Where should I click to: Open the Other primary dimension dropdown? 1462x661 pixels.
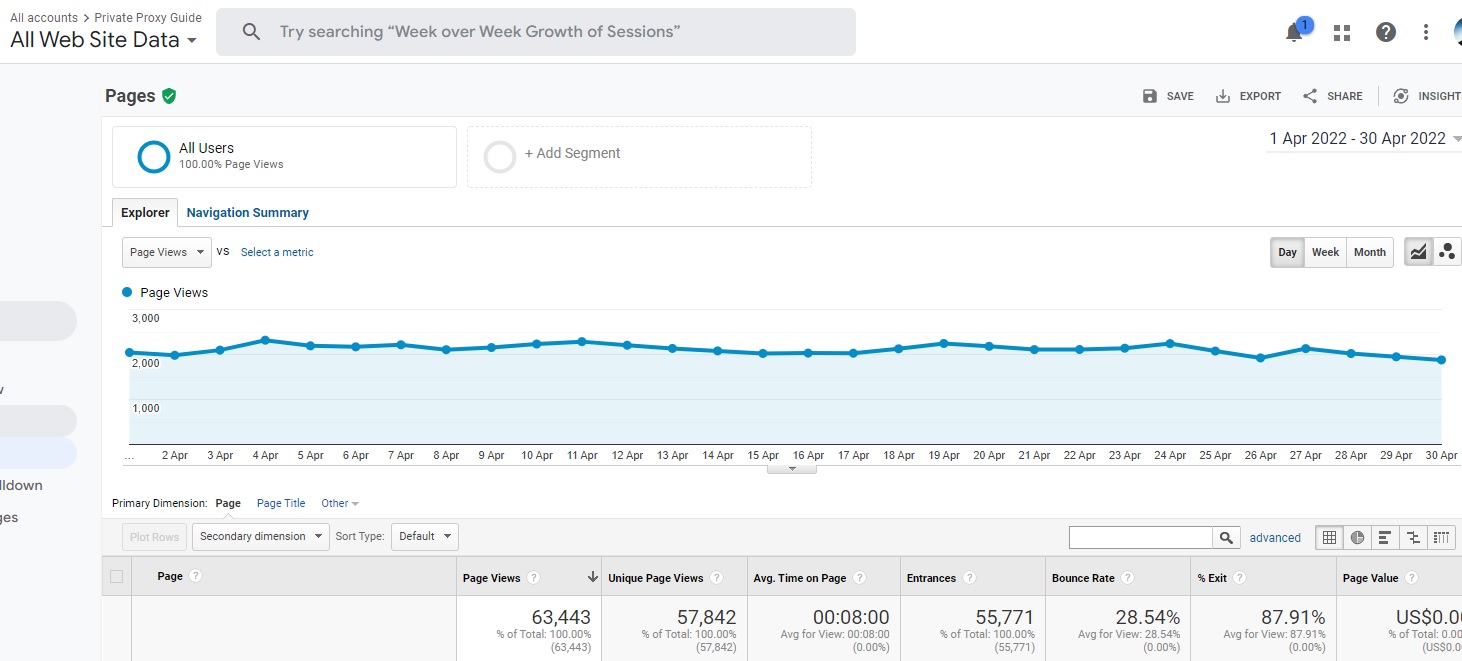pyautogui.click(x=340, y=503)
